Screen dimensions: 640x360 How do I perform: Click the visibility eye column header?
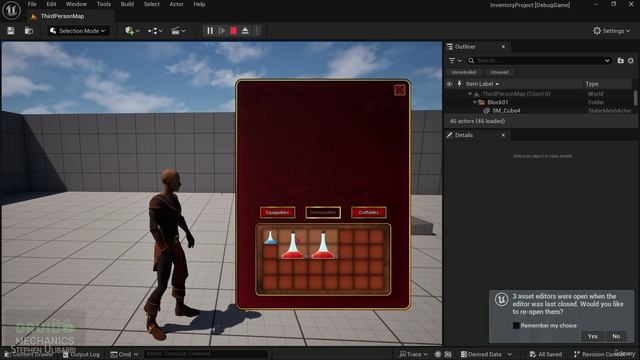[449, 84]
